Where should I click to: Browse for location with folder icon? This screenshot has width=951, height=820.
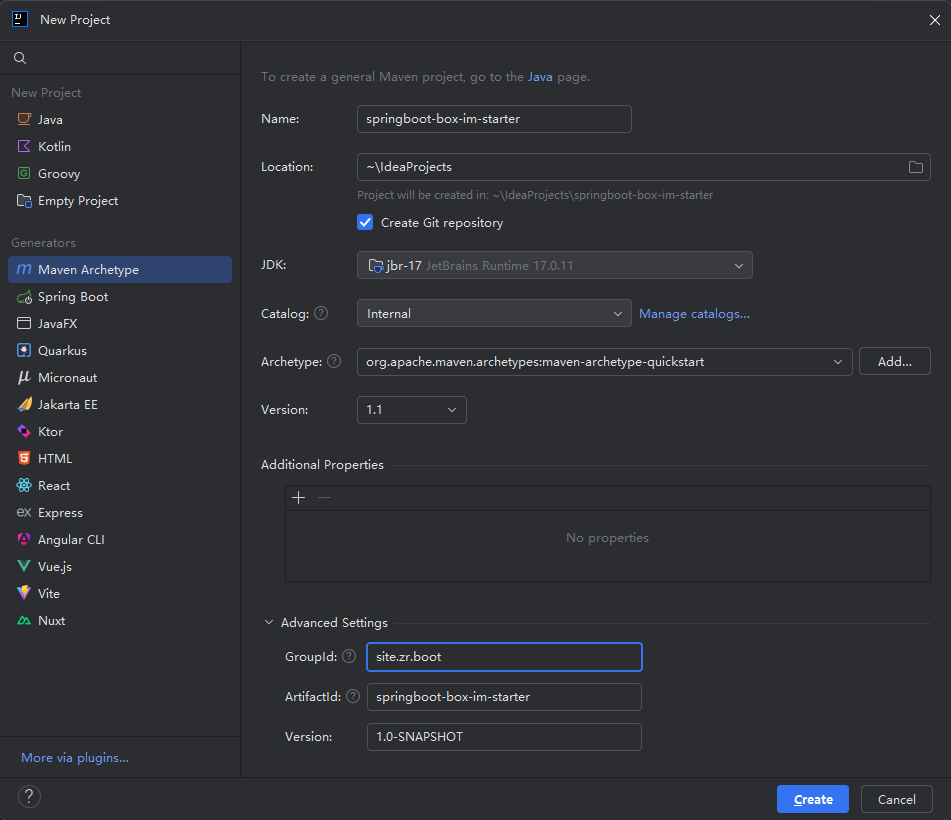click(916, 167)
